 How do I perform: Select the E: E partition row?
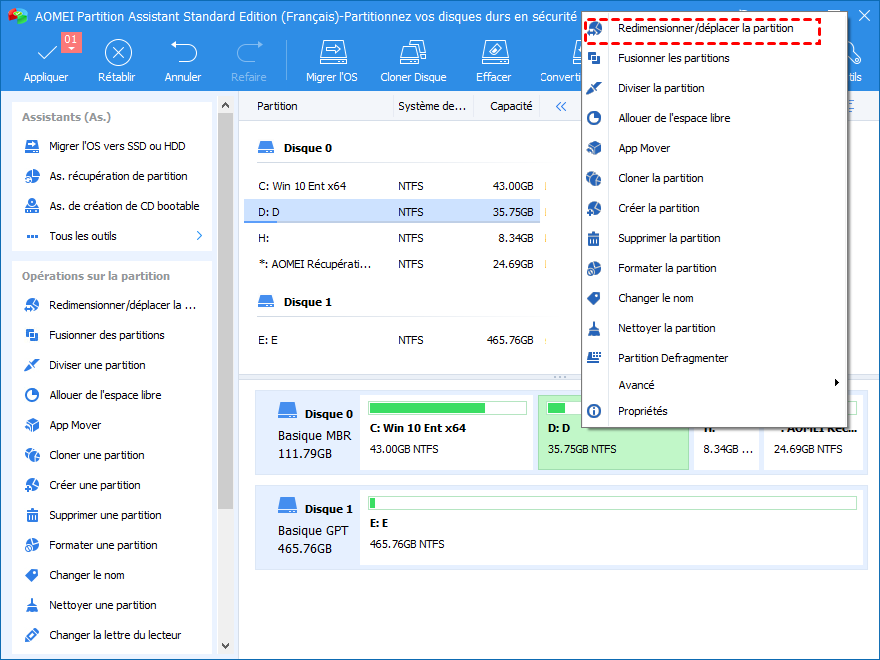pyautogui.click(x=392, y=340)
